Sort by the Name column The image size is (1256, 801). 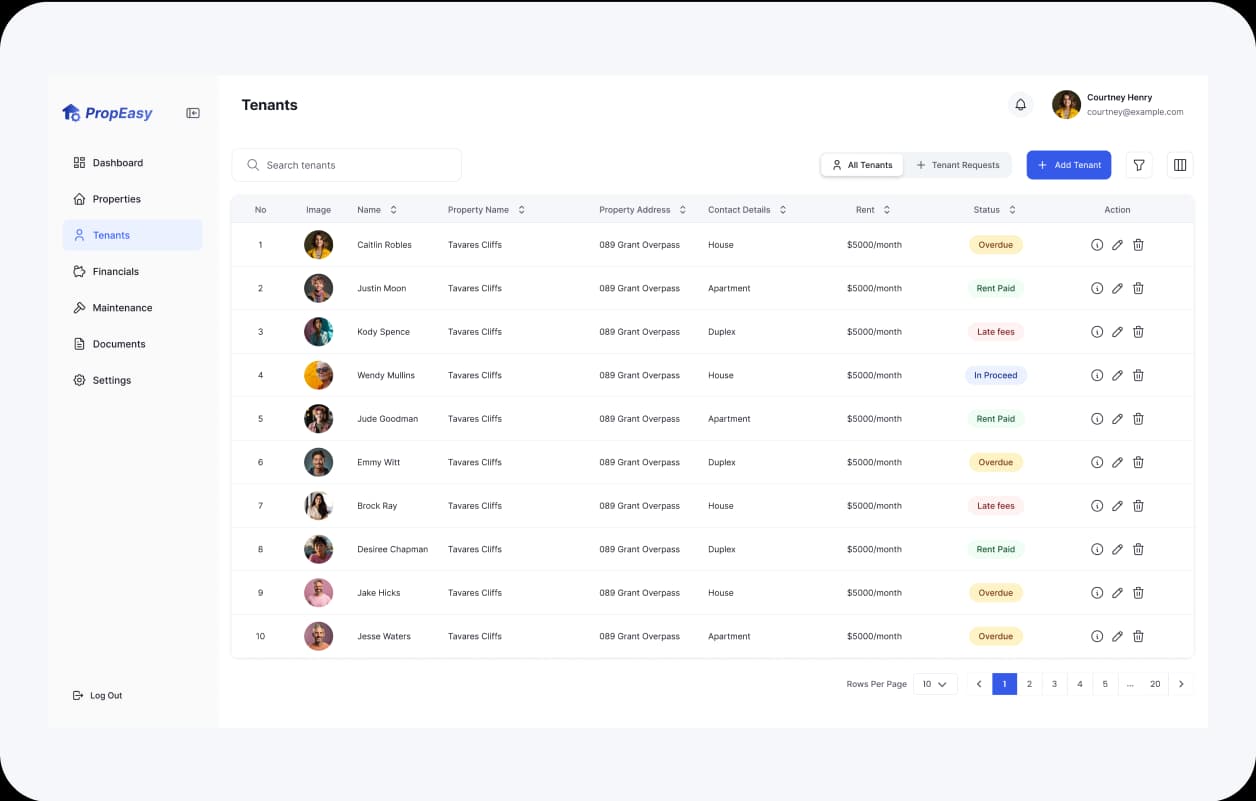(x=393, y=210)
